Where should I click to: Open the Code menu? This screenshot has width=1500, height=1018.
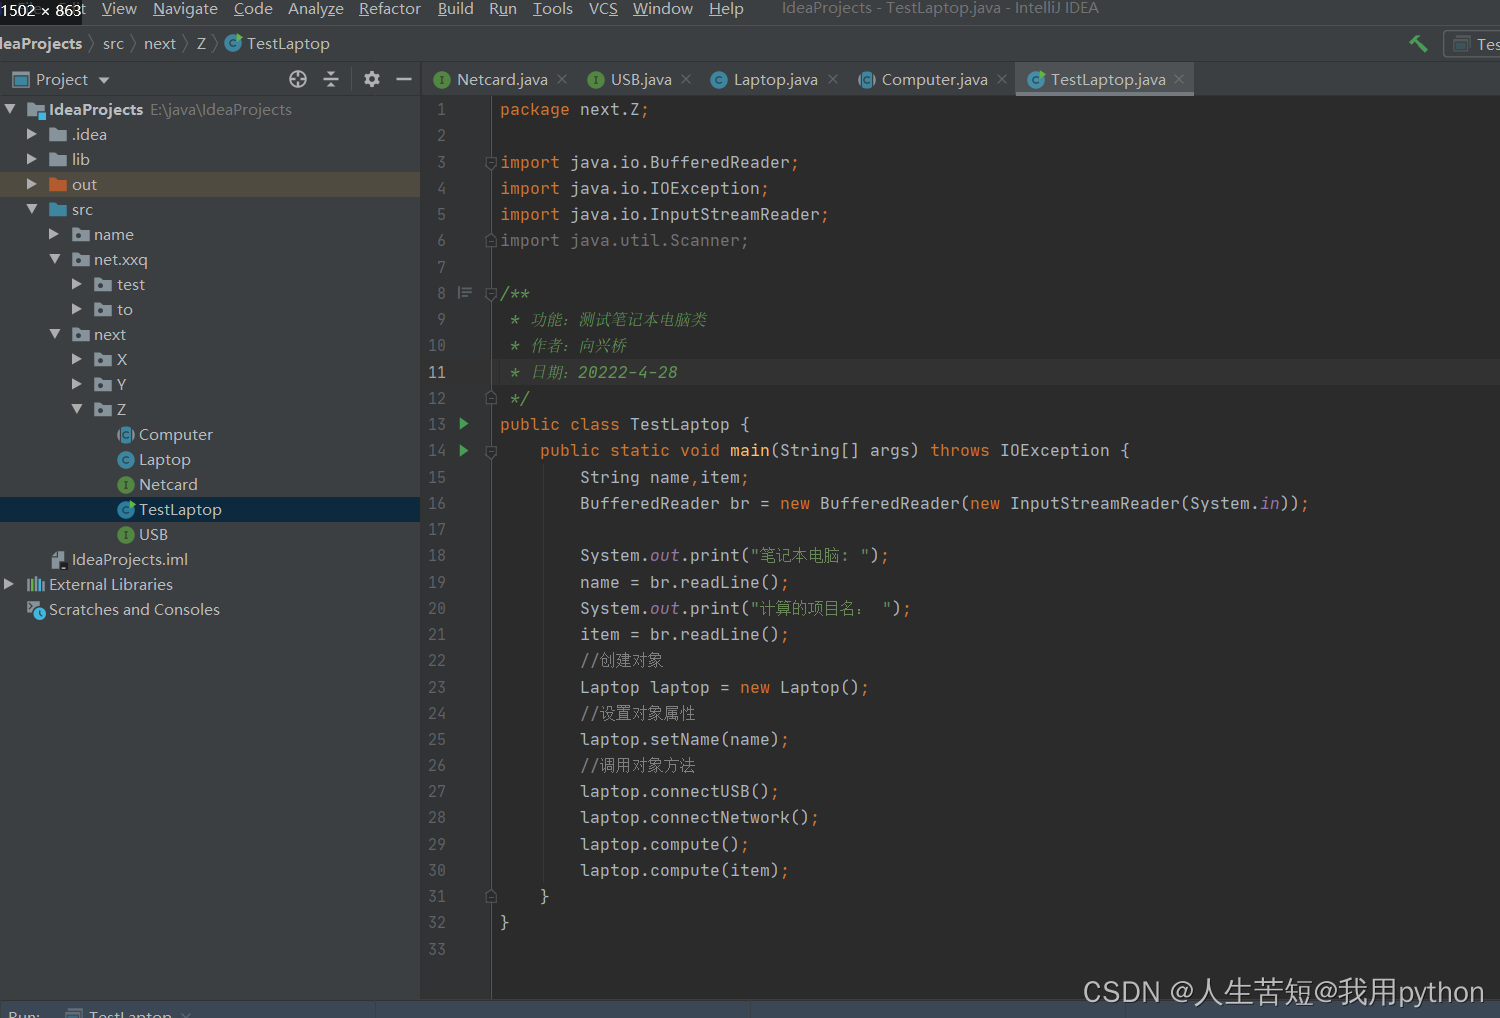click(x=253, y=9)
